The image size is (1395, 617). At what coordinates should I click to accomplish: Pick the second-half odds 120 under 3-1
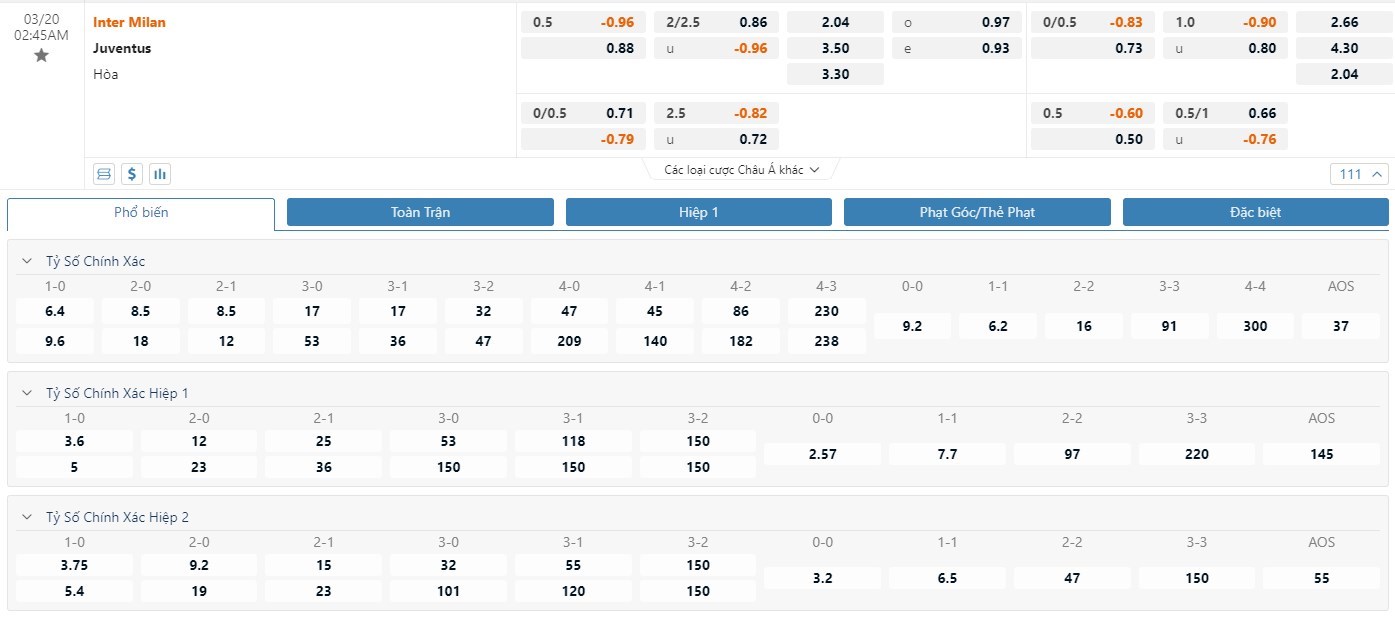tap(573, 591)
